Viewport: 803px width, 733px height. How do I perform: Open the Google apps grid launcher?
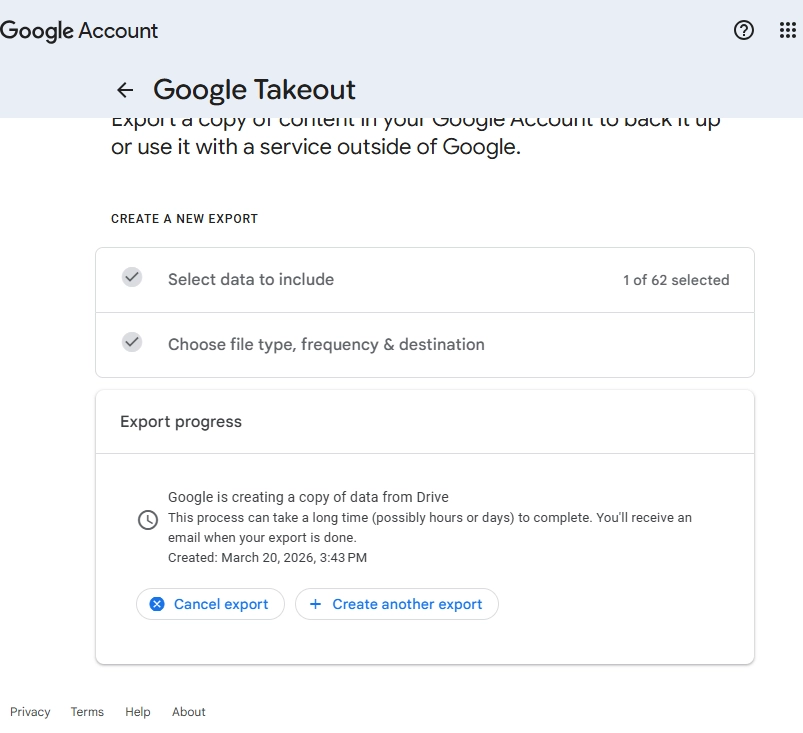pyautogui.click(x=787, y=30)
